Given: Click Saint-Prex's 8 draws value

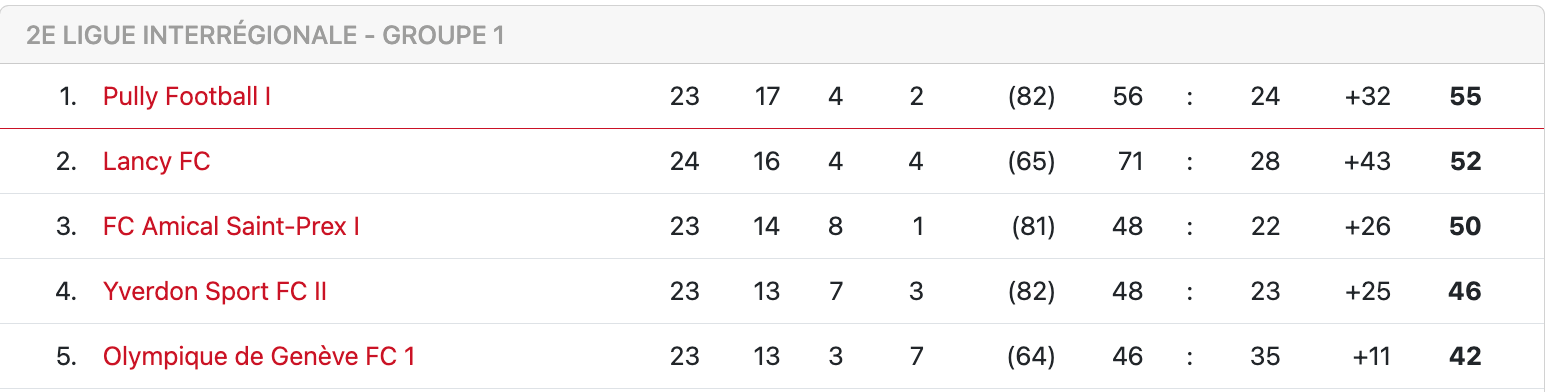Looking at the screenshot, I should pos(836,227).
